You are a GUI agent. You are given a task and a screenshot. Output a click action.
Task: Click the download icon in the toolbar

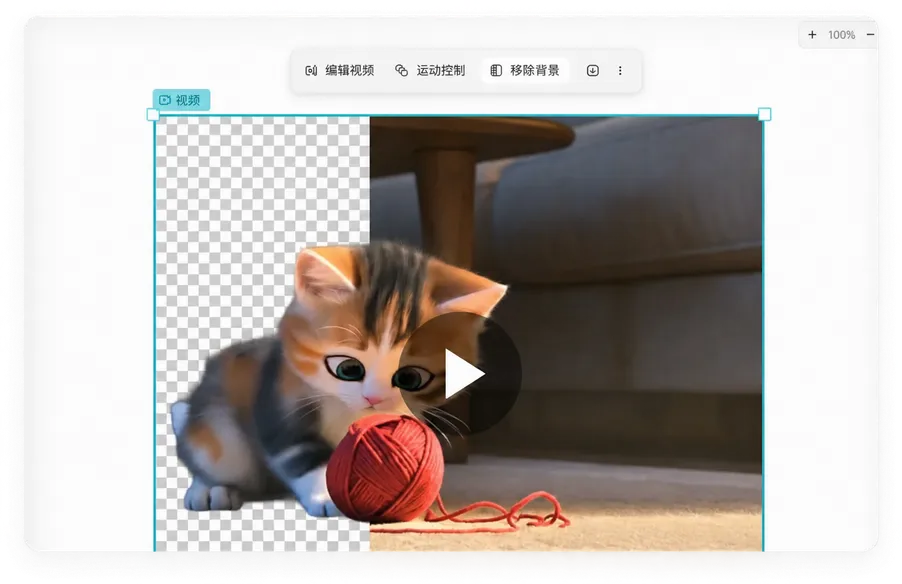pos(593,71)
